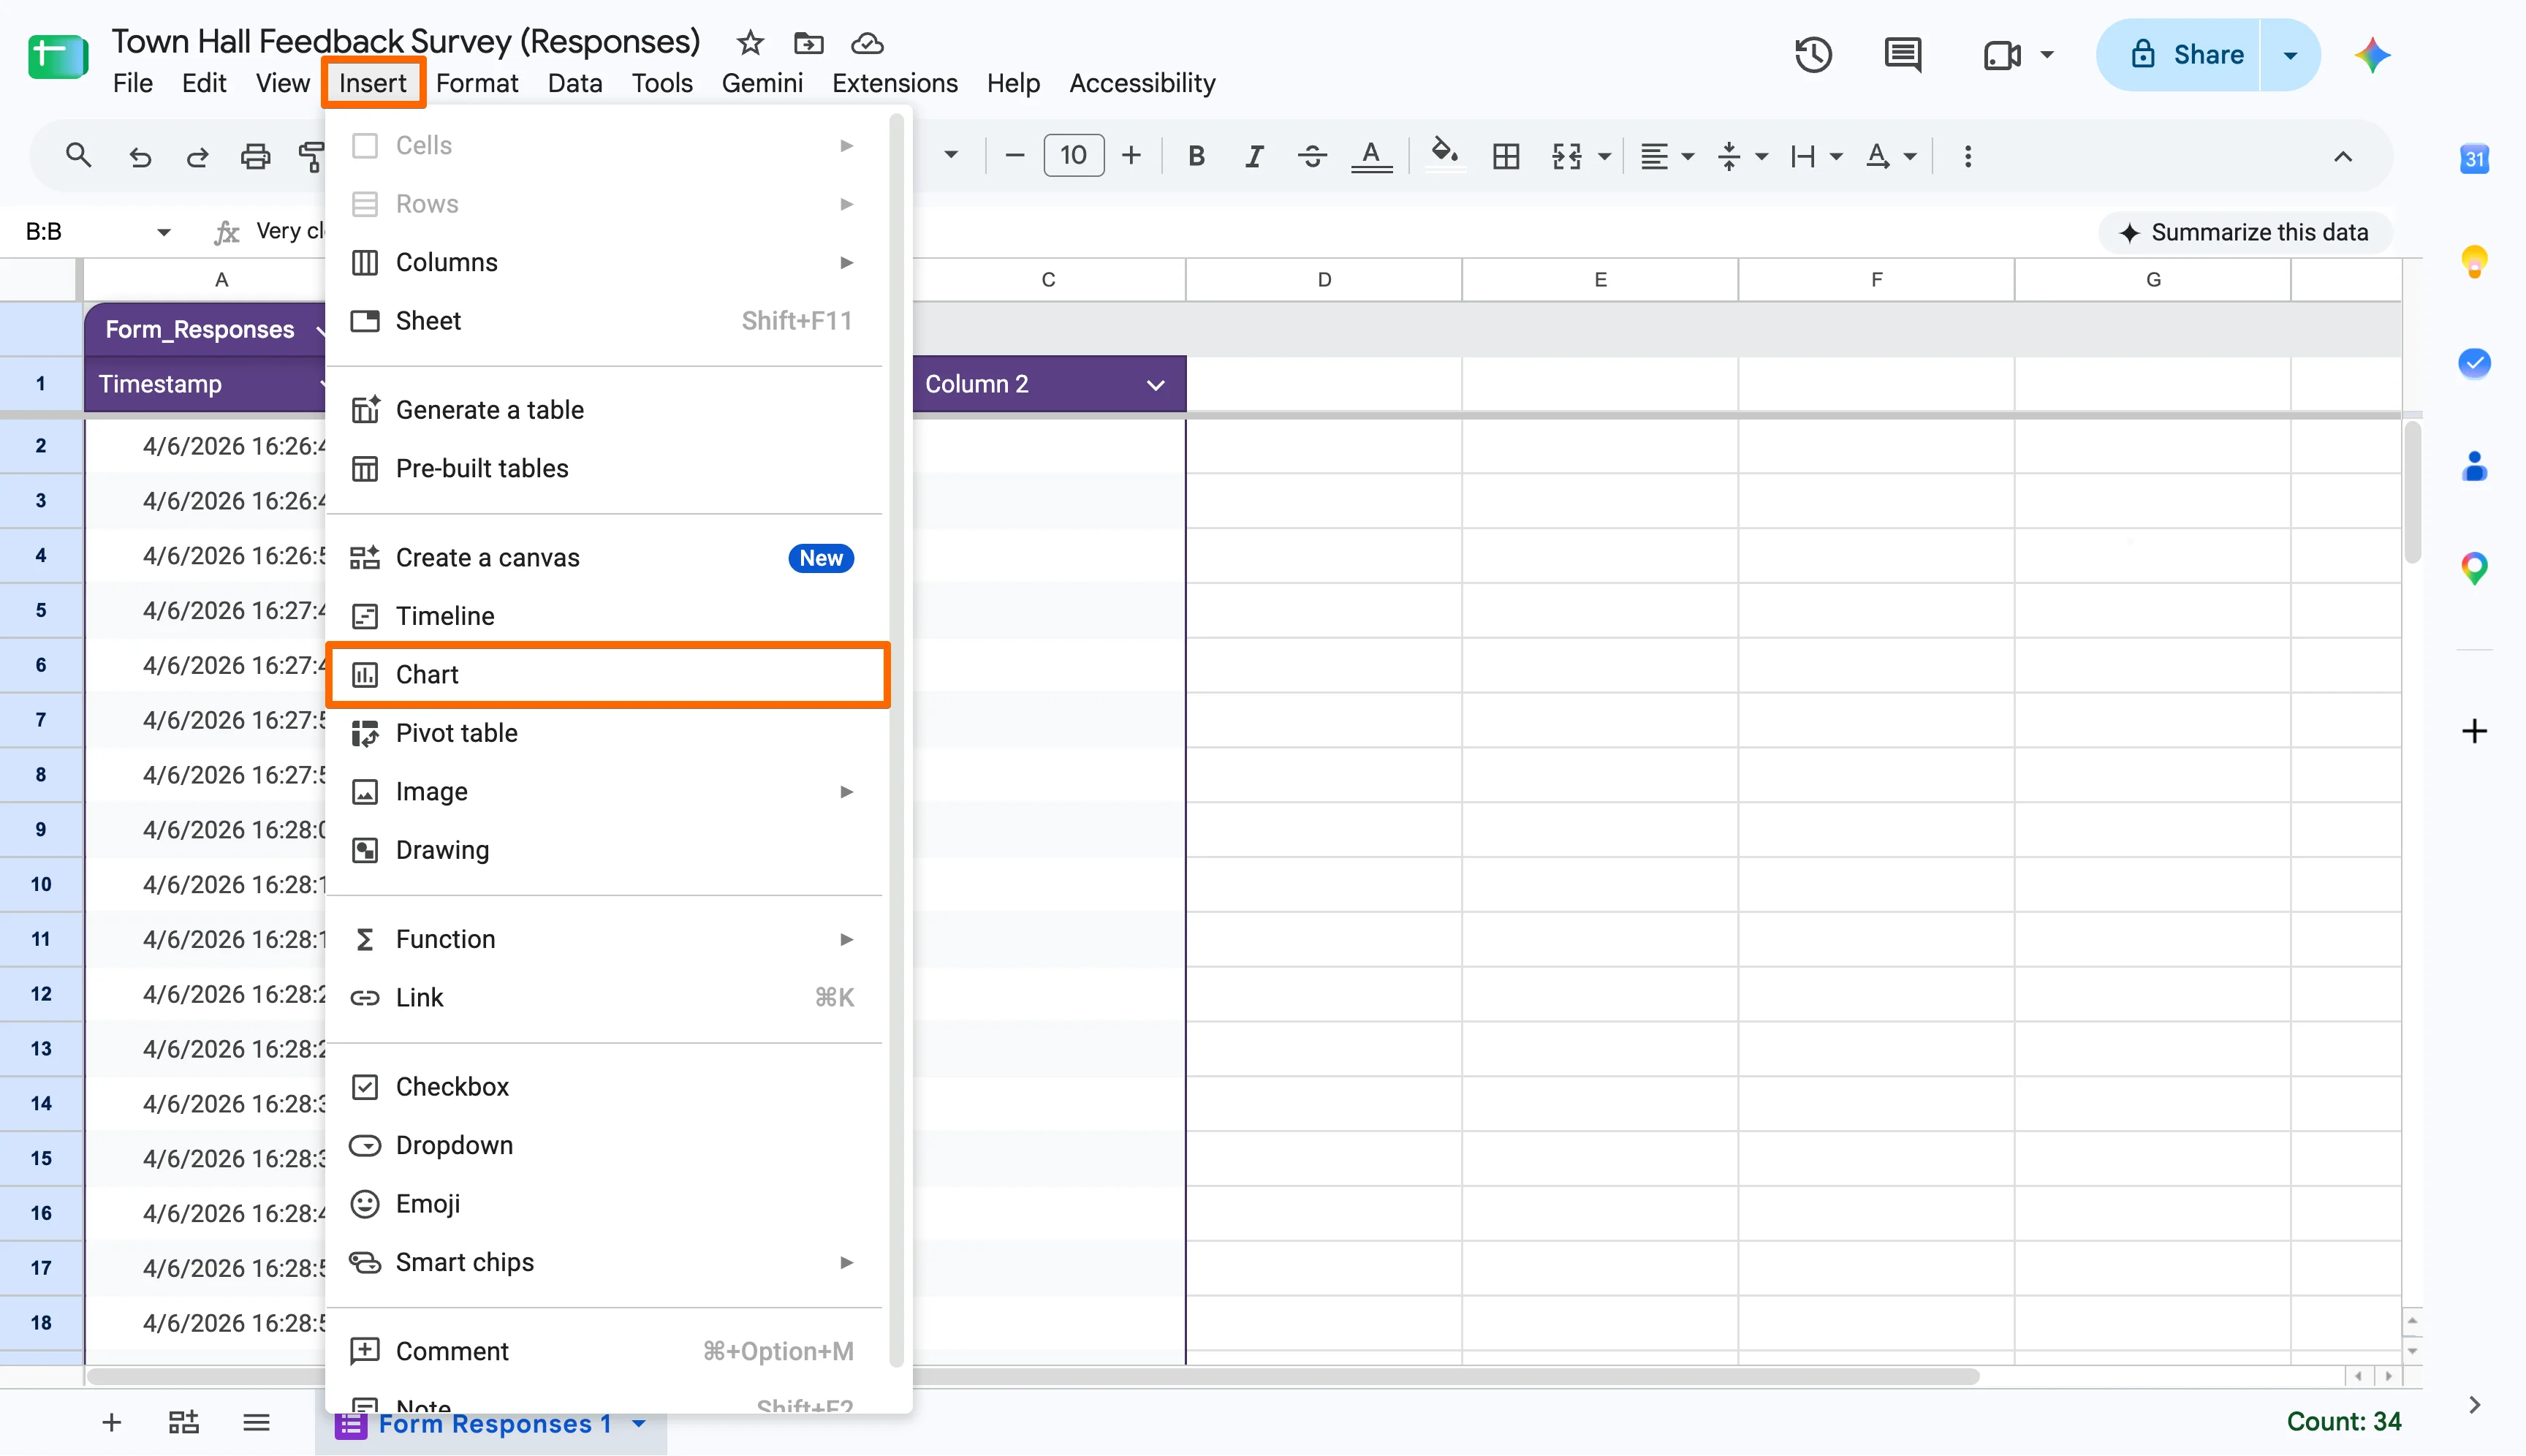Open the comments icon

1902,55
